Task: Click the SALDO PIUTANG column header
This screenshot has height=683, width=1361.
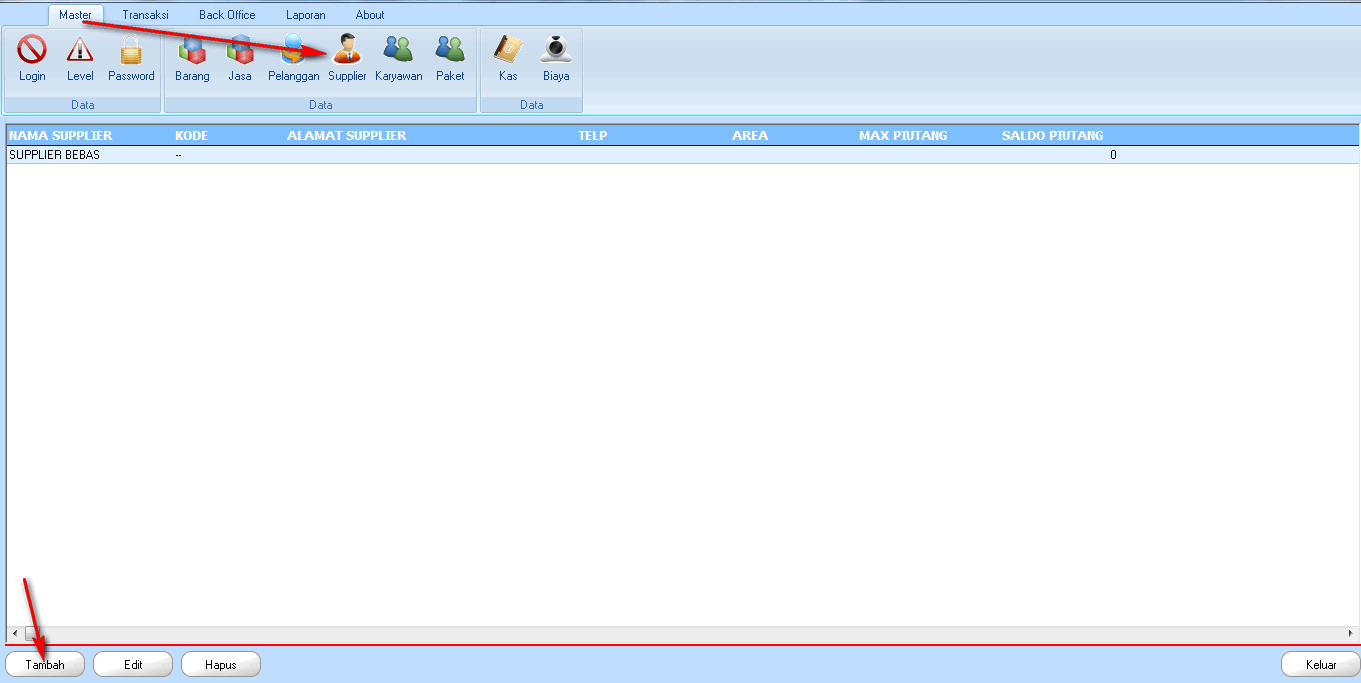Action: [1053, 135]
